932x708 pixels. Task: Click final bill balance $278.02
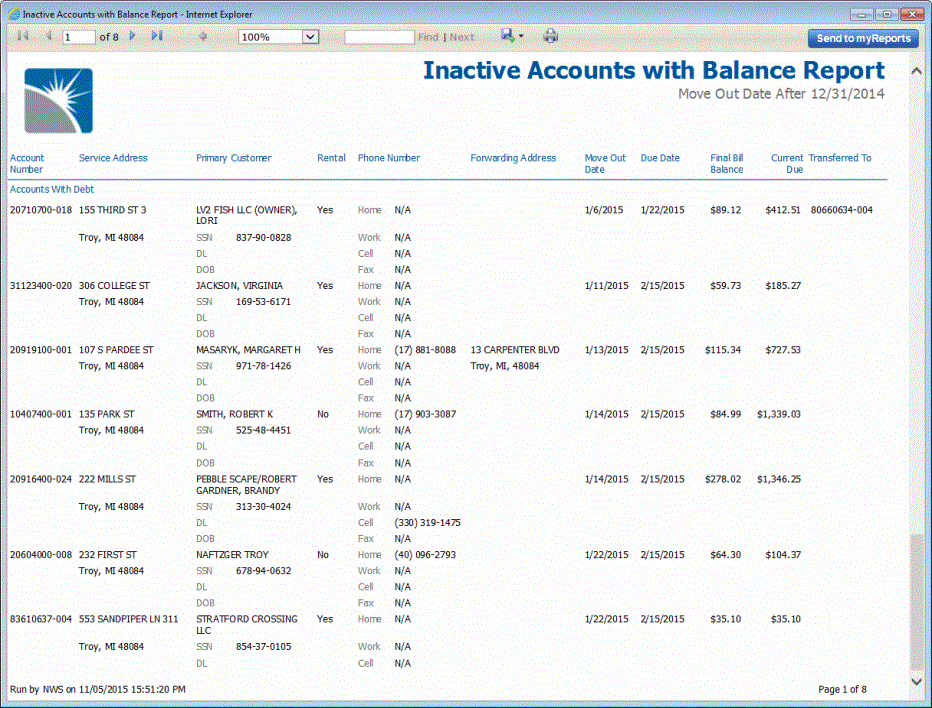click(x=723, y=479)
